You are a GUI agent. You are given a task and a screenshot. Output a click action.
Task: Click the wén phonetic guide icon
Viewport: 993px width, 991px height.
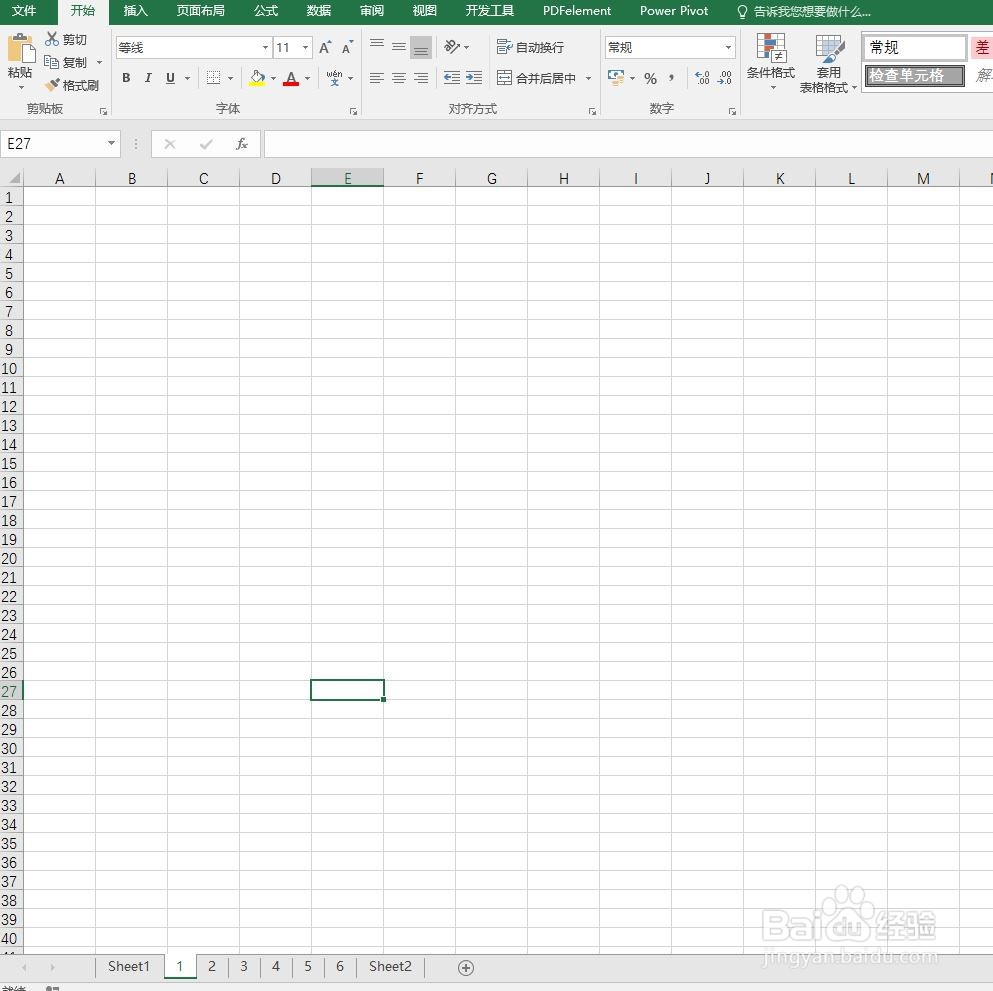pos(334,78)
